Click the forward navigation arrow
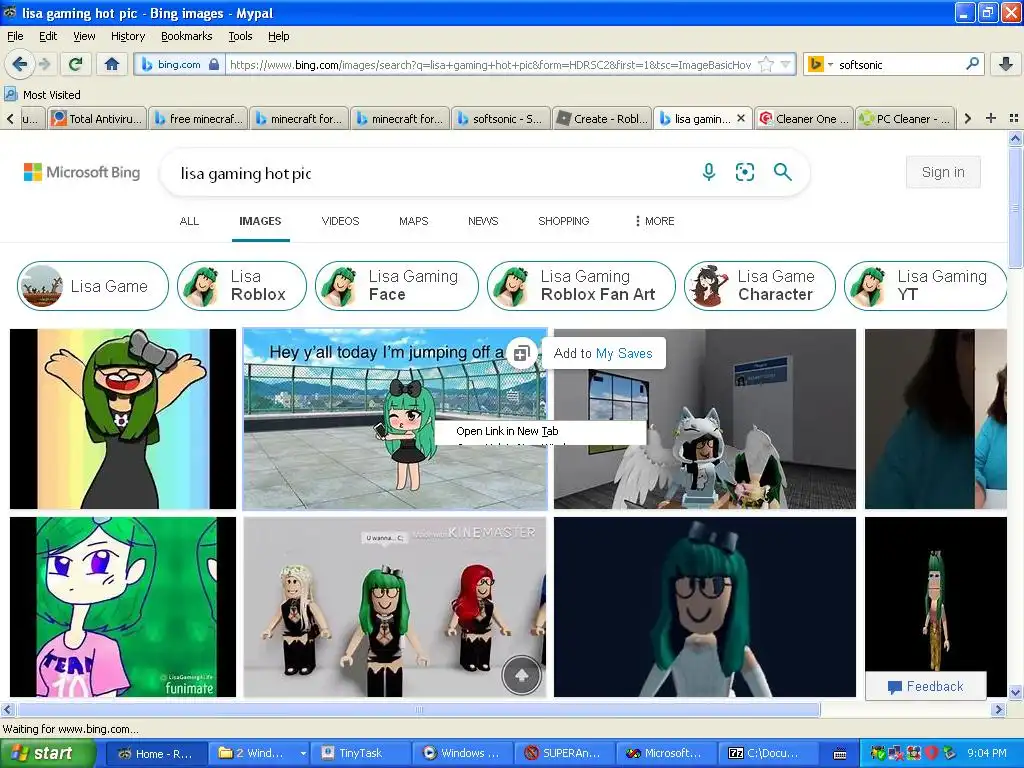This screenshot has width=1024, height=768. point(44,64)
